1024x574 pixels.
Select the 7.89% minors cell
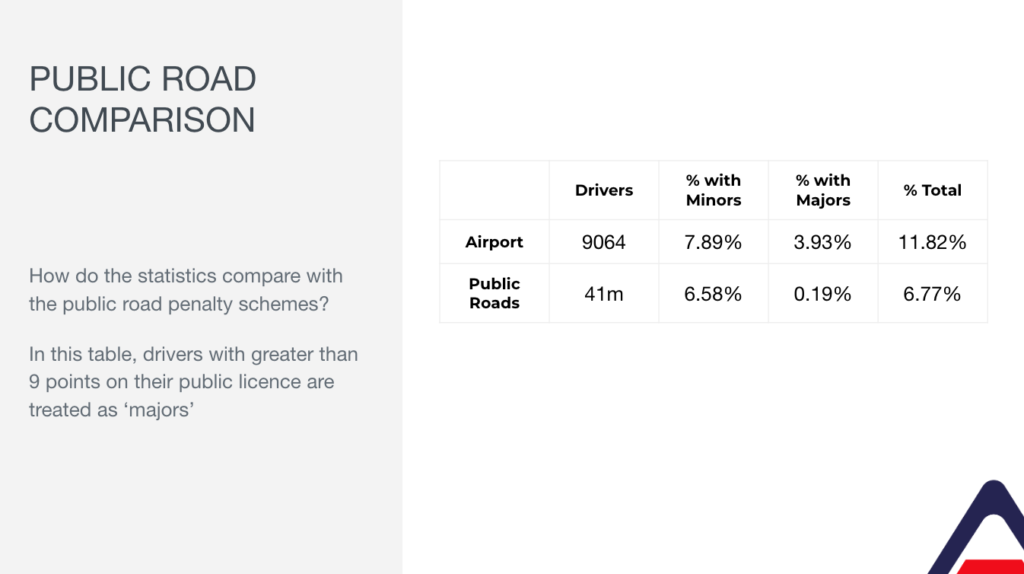click(713, 242)
